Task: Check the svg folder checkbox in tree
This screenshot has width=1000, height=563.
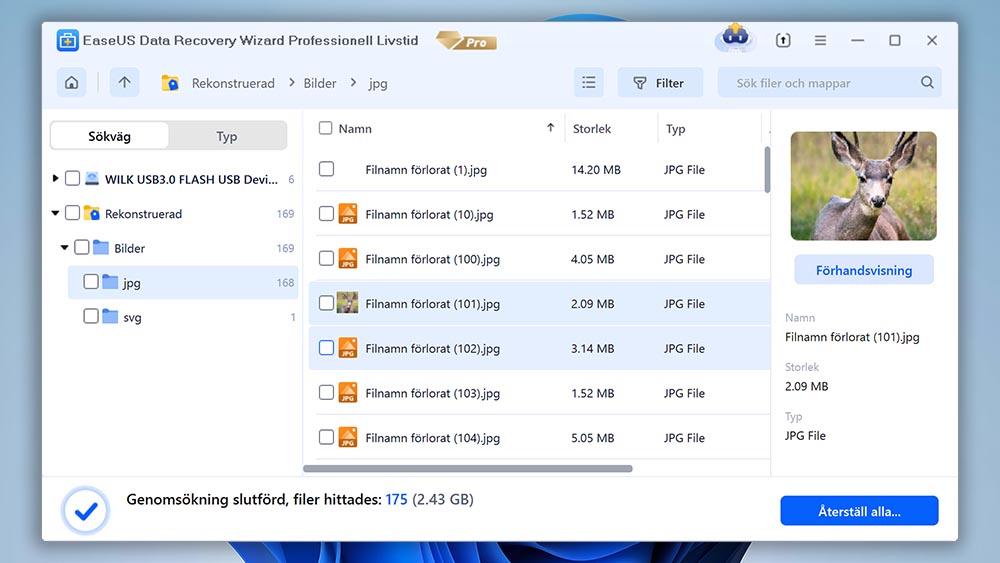Action: click(91, 316)
